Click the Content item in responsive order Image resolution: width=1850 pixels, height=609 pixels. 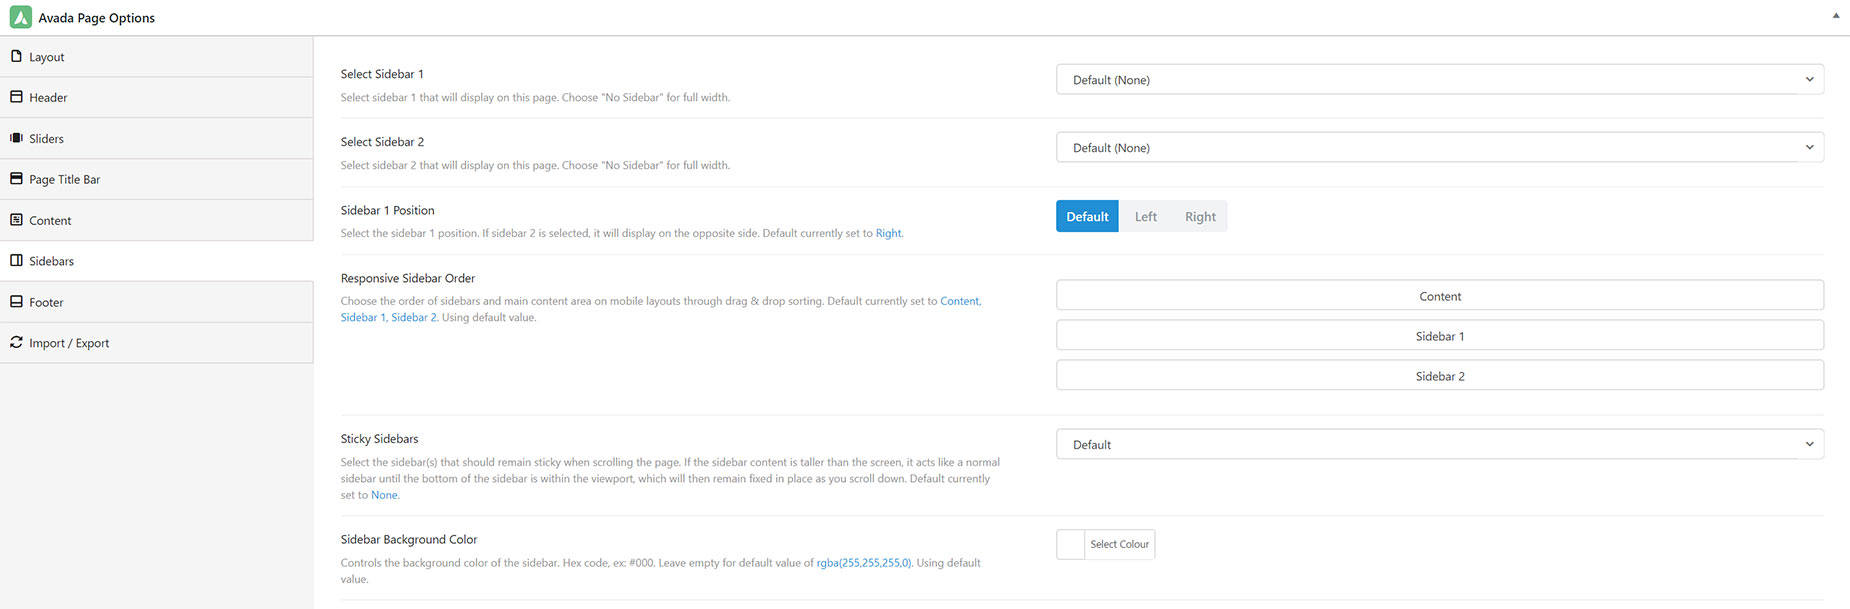(1440, 296)
